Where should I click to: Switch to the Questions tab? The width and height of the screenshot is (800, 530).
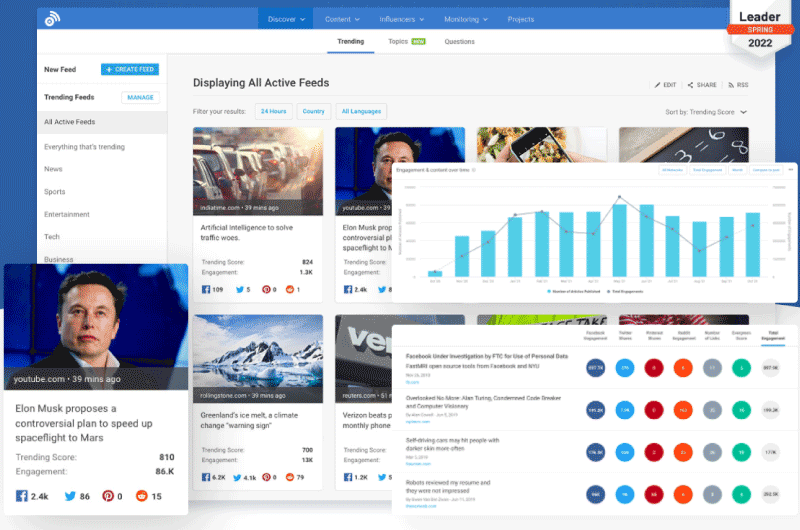pyautogui.click(x=459, y=41)
